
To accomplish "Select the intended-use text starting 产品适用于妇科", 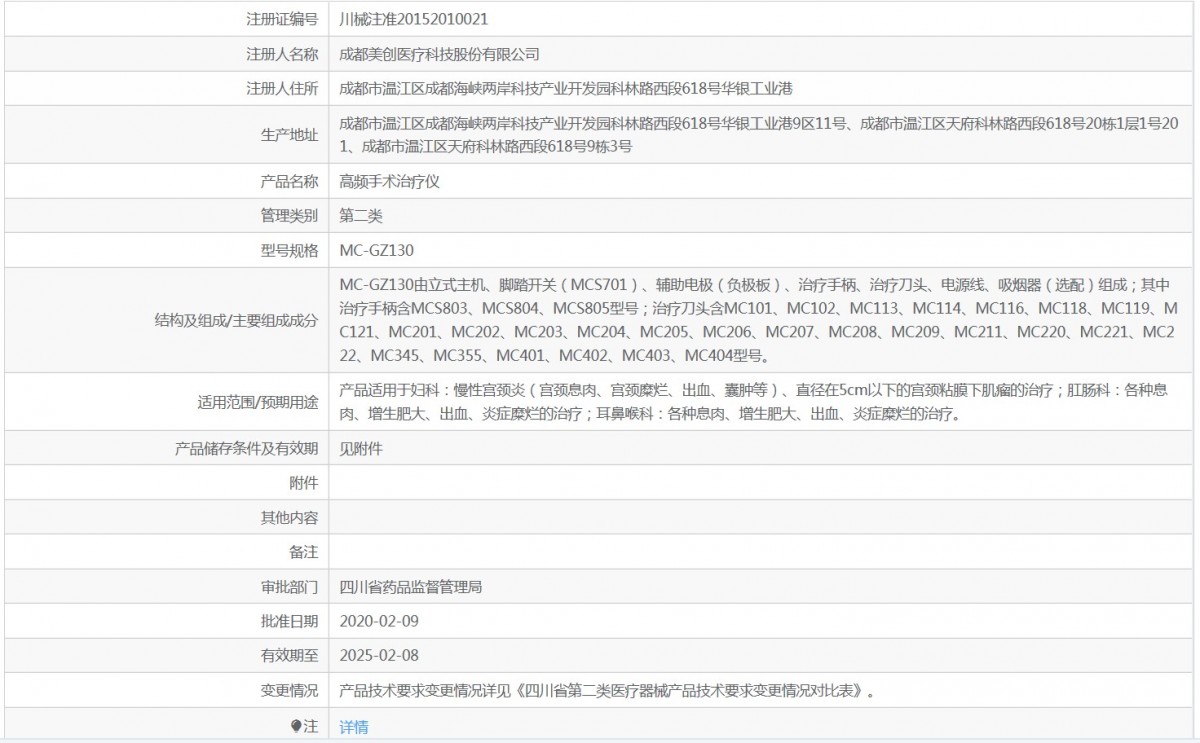I will pos(754,402).
